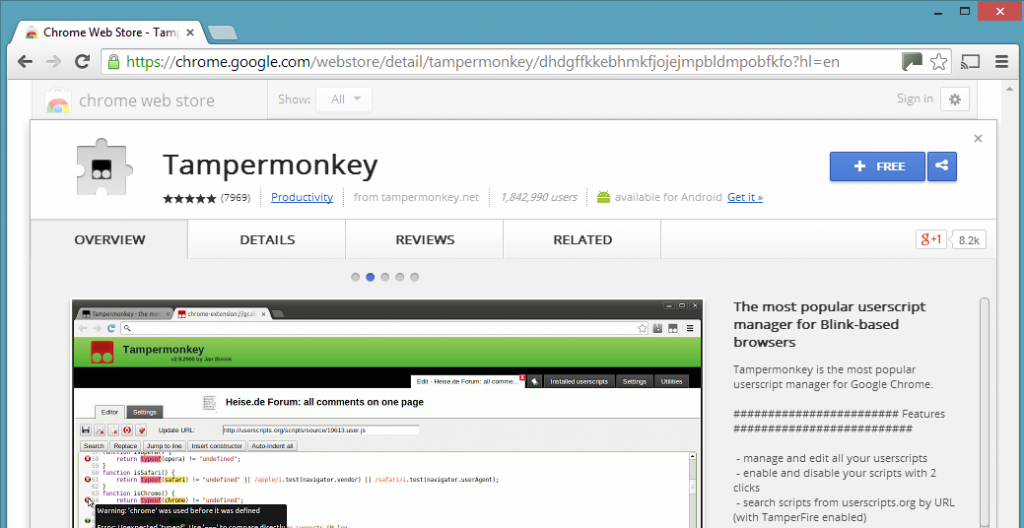Switch to the Related tab
Image resolution: width=1024 pixels, height=528 pixels.
tap(583, 240)
